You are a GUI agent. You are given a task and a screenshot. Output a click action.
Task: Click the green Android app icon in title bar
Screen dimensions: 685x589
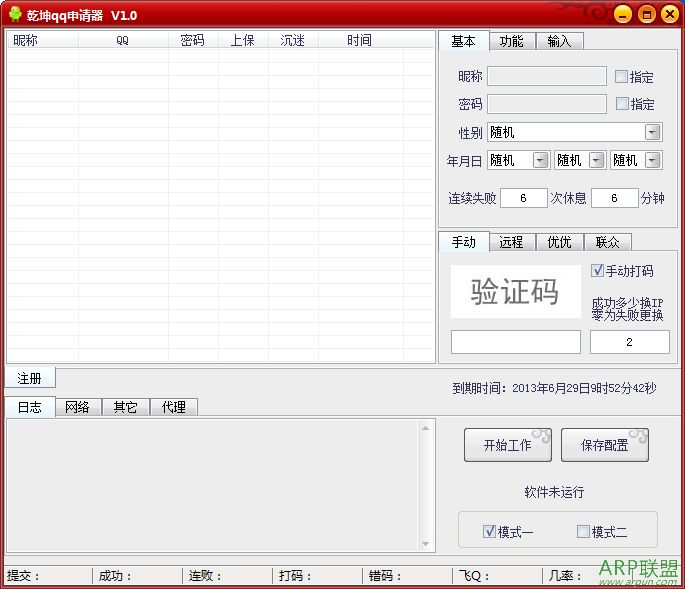tap(15, 14)
